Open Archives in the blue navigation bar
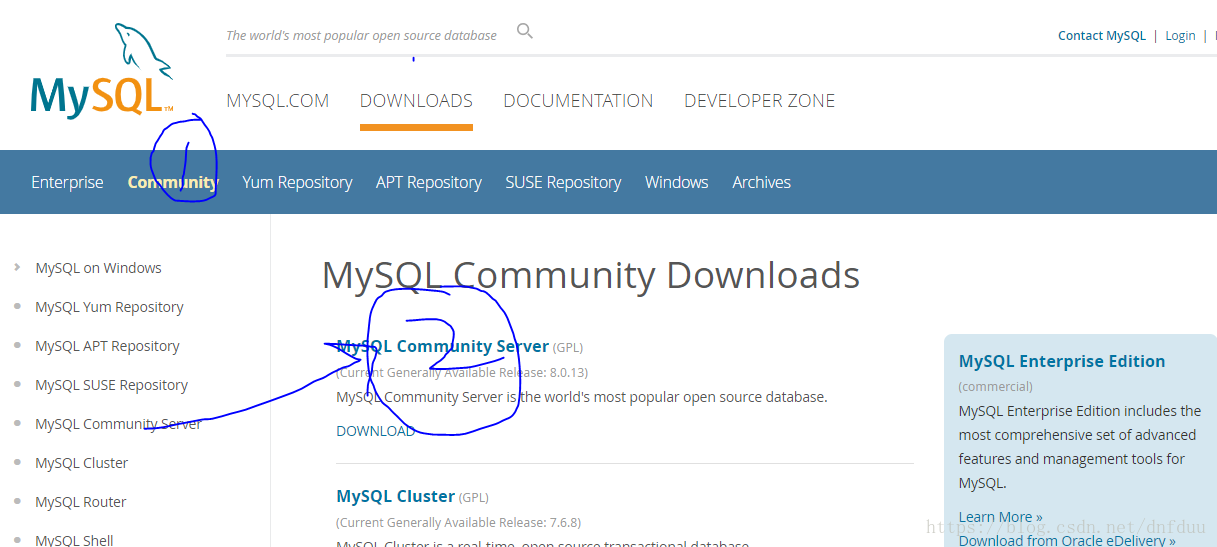The height and width of the screenshot is (547, 1217). (761, 182)
